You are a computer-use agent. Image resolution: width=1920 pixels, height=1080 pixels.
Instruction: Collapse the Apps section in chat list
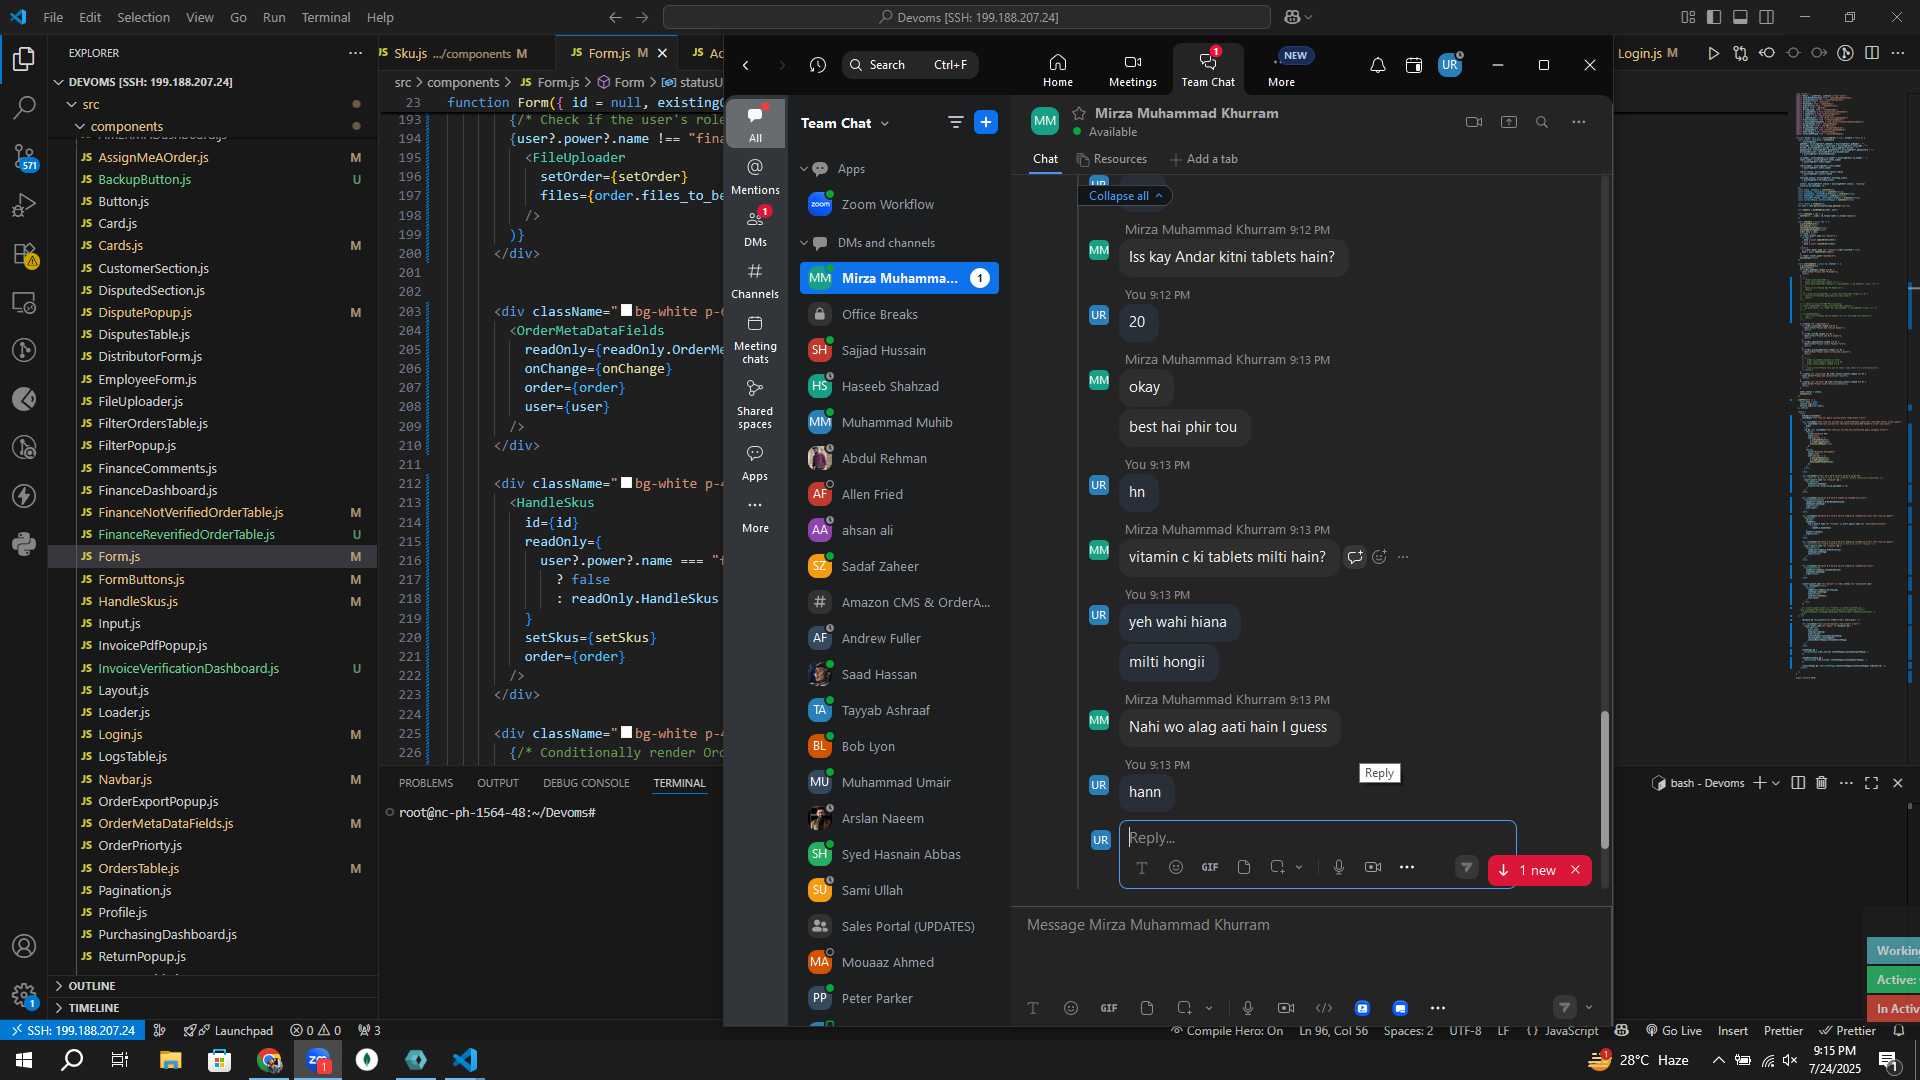pyautogui.click(x=804, y=169)
